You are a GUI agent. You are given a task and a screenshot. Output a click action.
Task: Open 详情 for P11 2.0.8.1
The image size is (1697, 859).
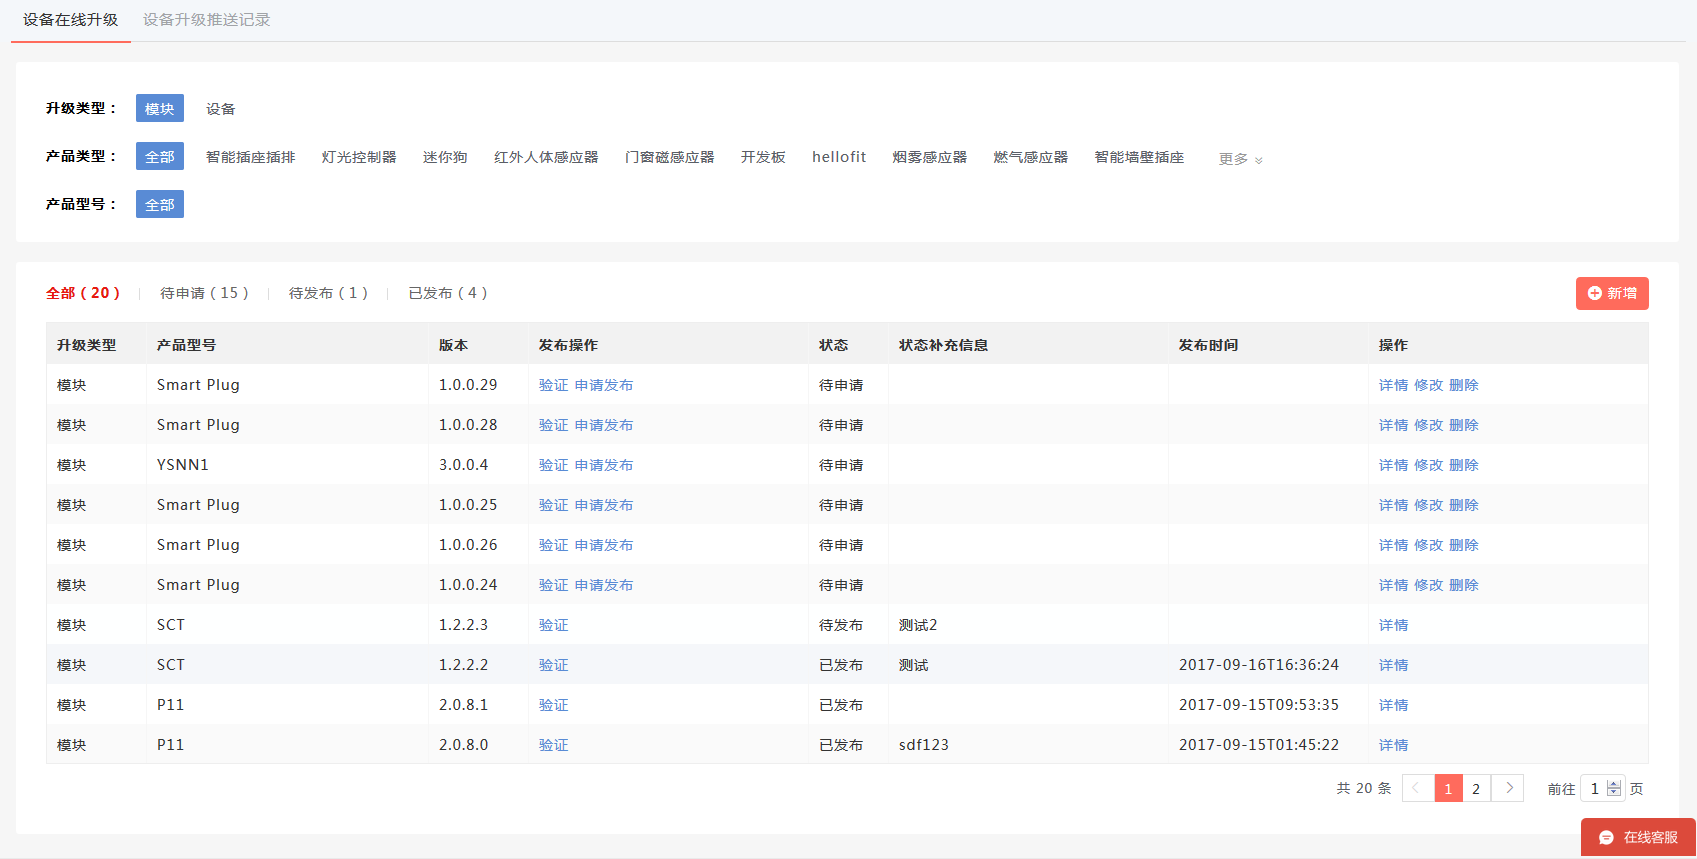(1393, 705)
